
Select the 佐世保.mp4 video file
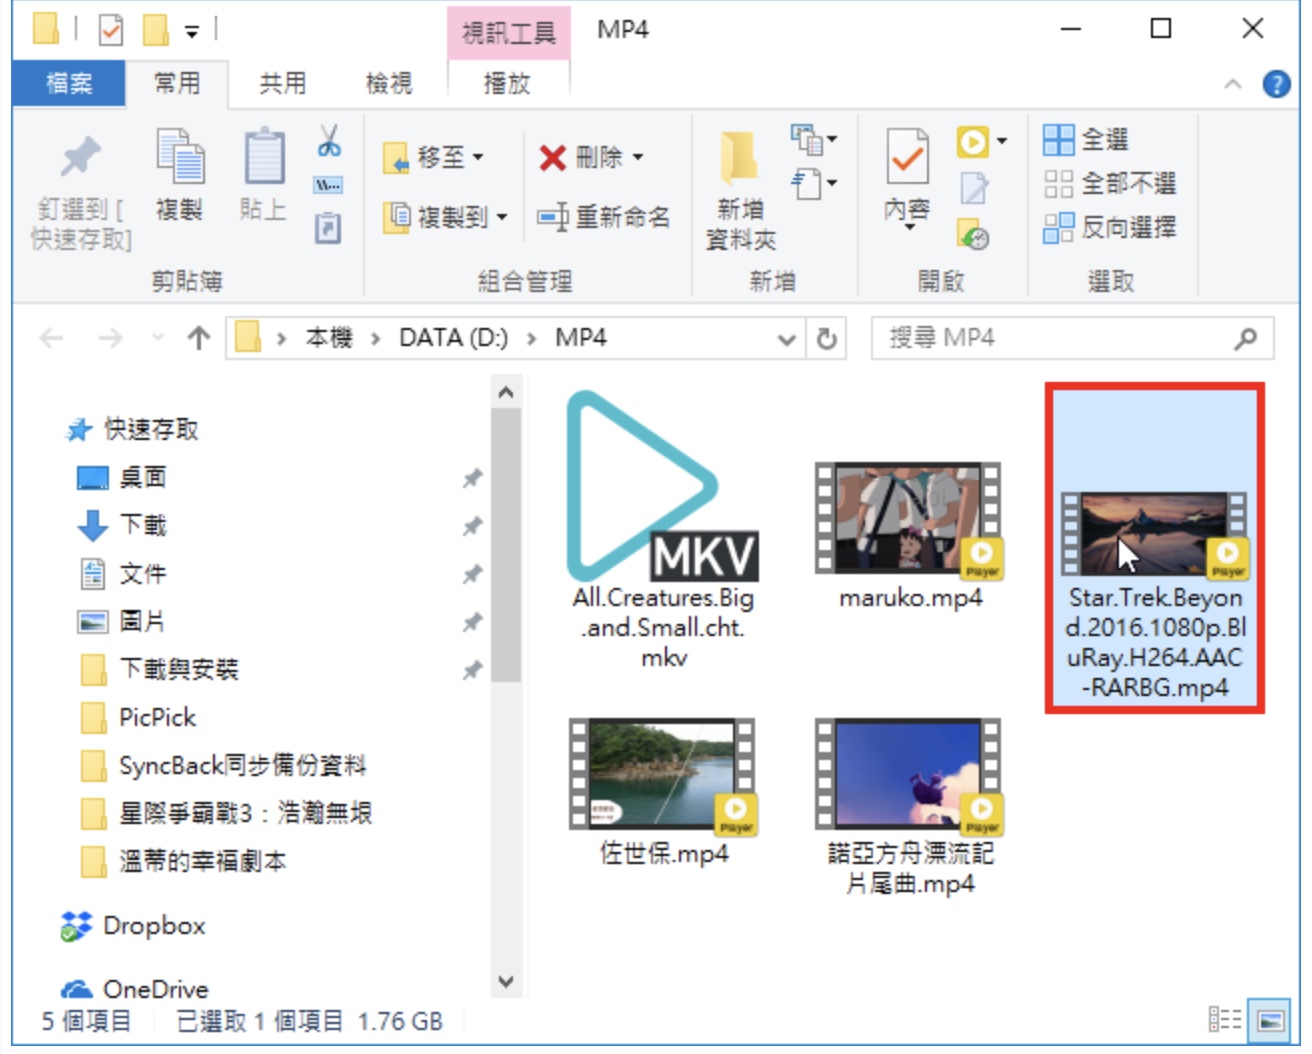point(663,792)
